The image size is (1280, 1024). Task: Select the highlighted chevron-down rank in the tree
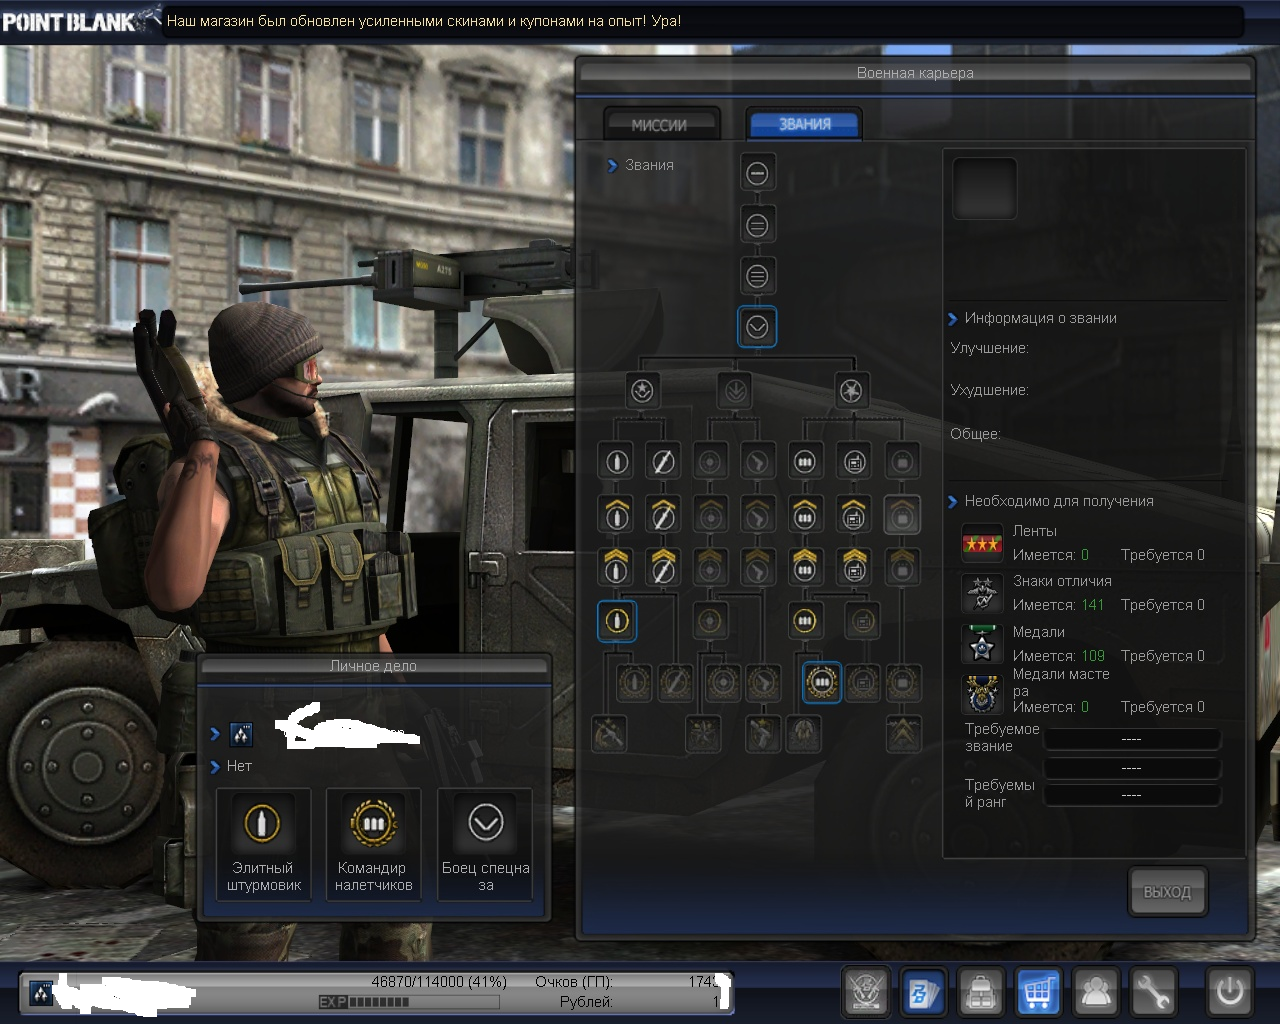click(757, 327)
